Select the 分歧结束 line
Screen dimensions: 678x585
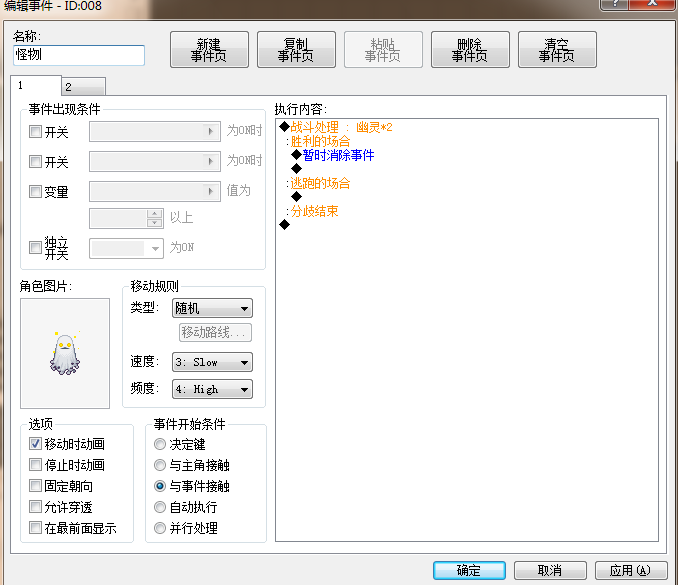pos(312,211)
